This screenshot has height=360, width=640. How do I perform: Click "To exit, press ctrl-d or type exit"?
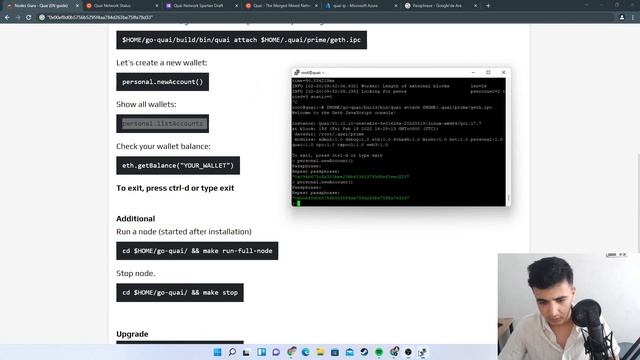click(175, 188)
